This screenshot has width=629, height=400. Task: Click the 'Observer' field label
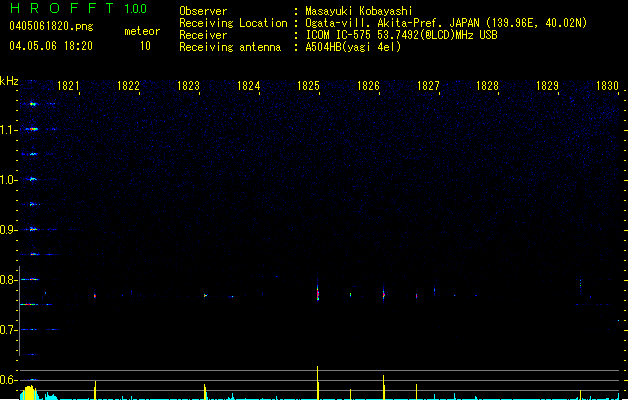click(x=203, y=11)
